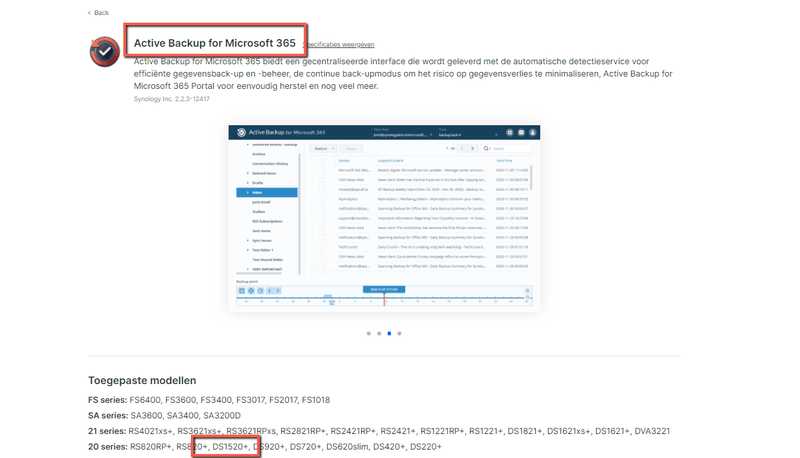Tick checkbox for support@cloudally row
The image size is (800, 458).
coord(322,218)
